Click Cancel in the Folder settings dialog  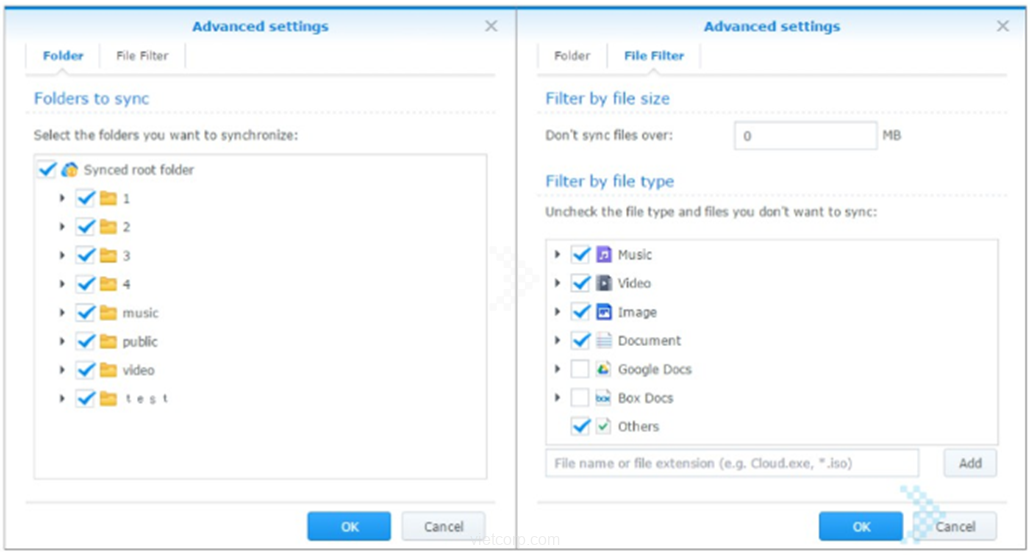click(443, 526)
